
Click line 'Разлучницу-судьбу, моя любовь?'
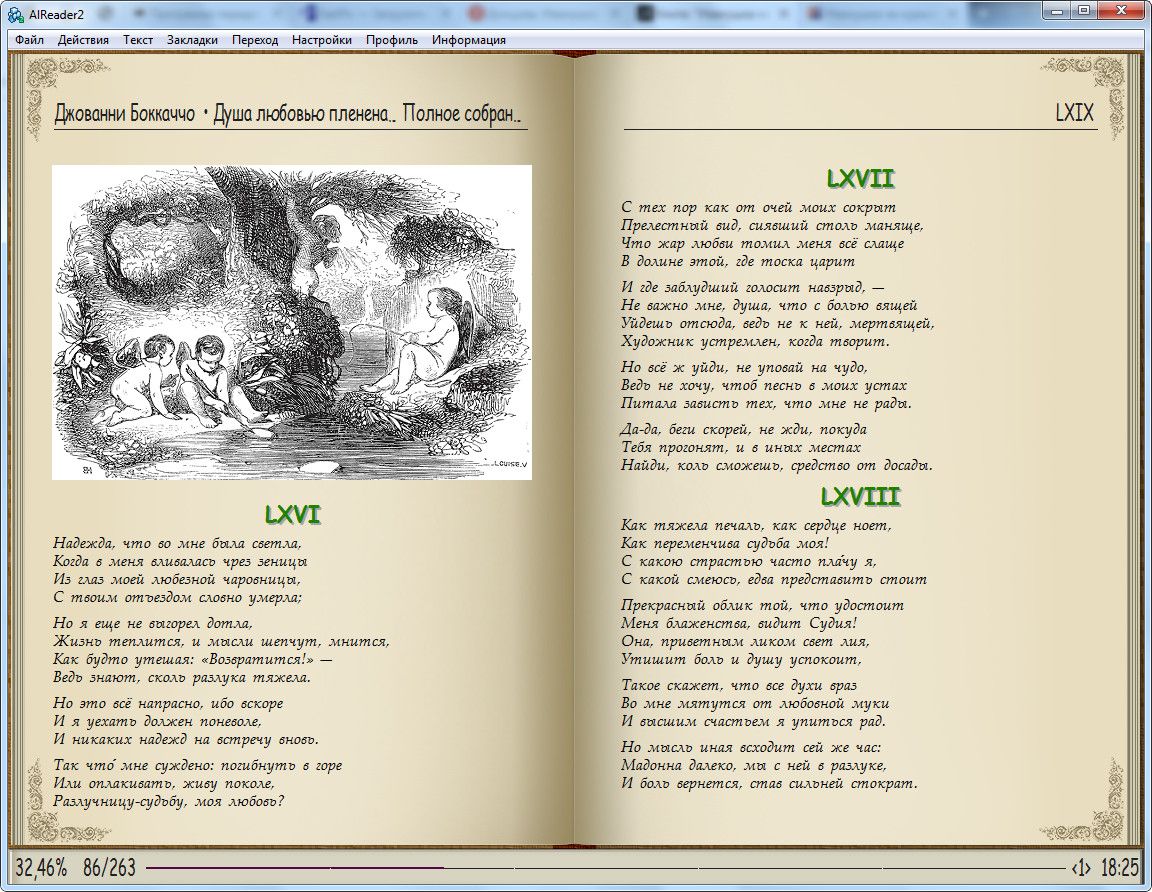tap(168, 802)
